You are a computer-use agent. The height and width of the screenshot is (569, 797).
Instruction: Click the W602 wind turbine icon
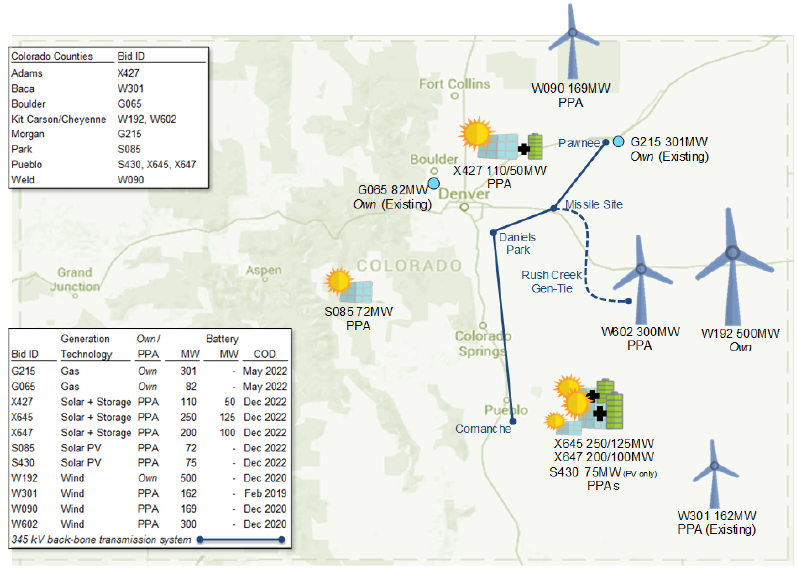click(641, 280)
